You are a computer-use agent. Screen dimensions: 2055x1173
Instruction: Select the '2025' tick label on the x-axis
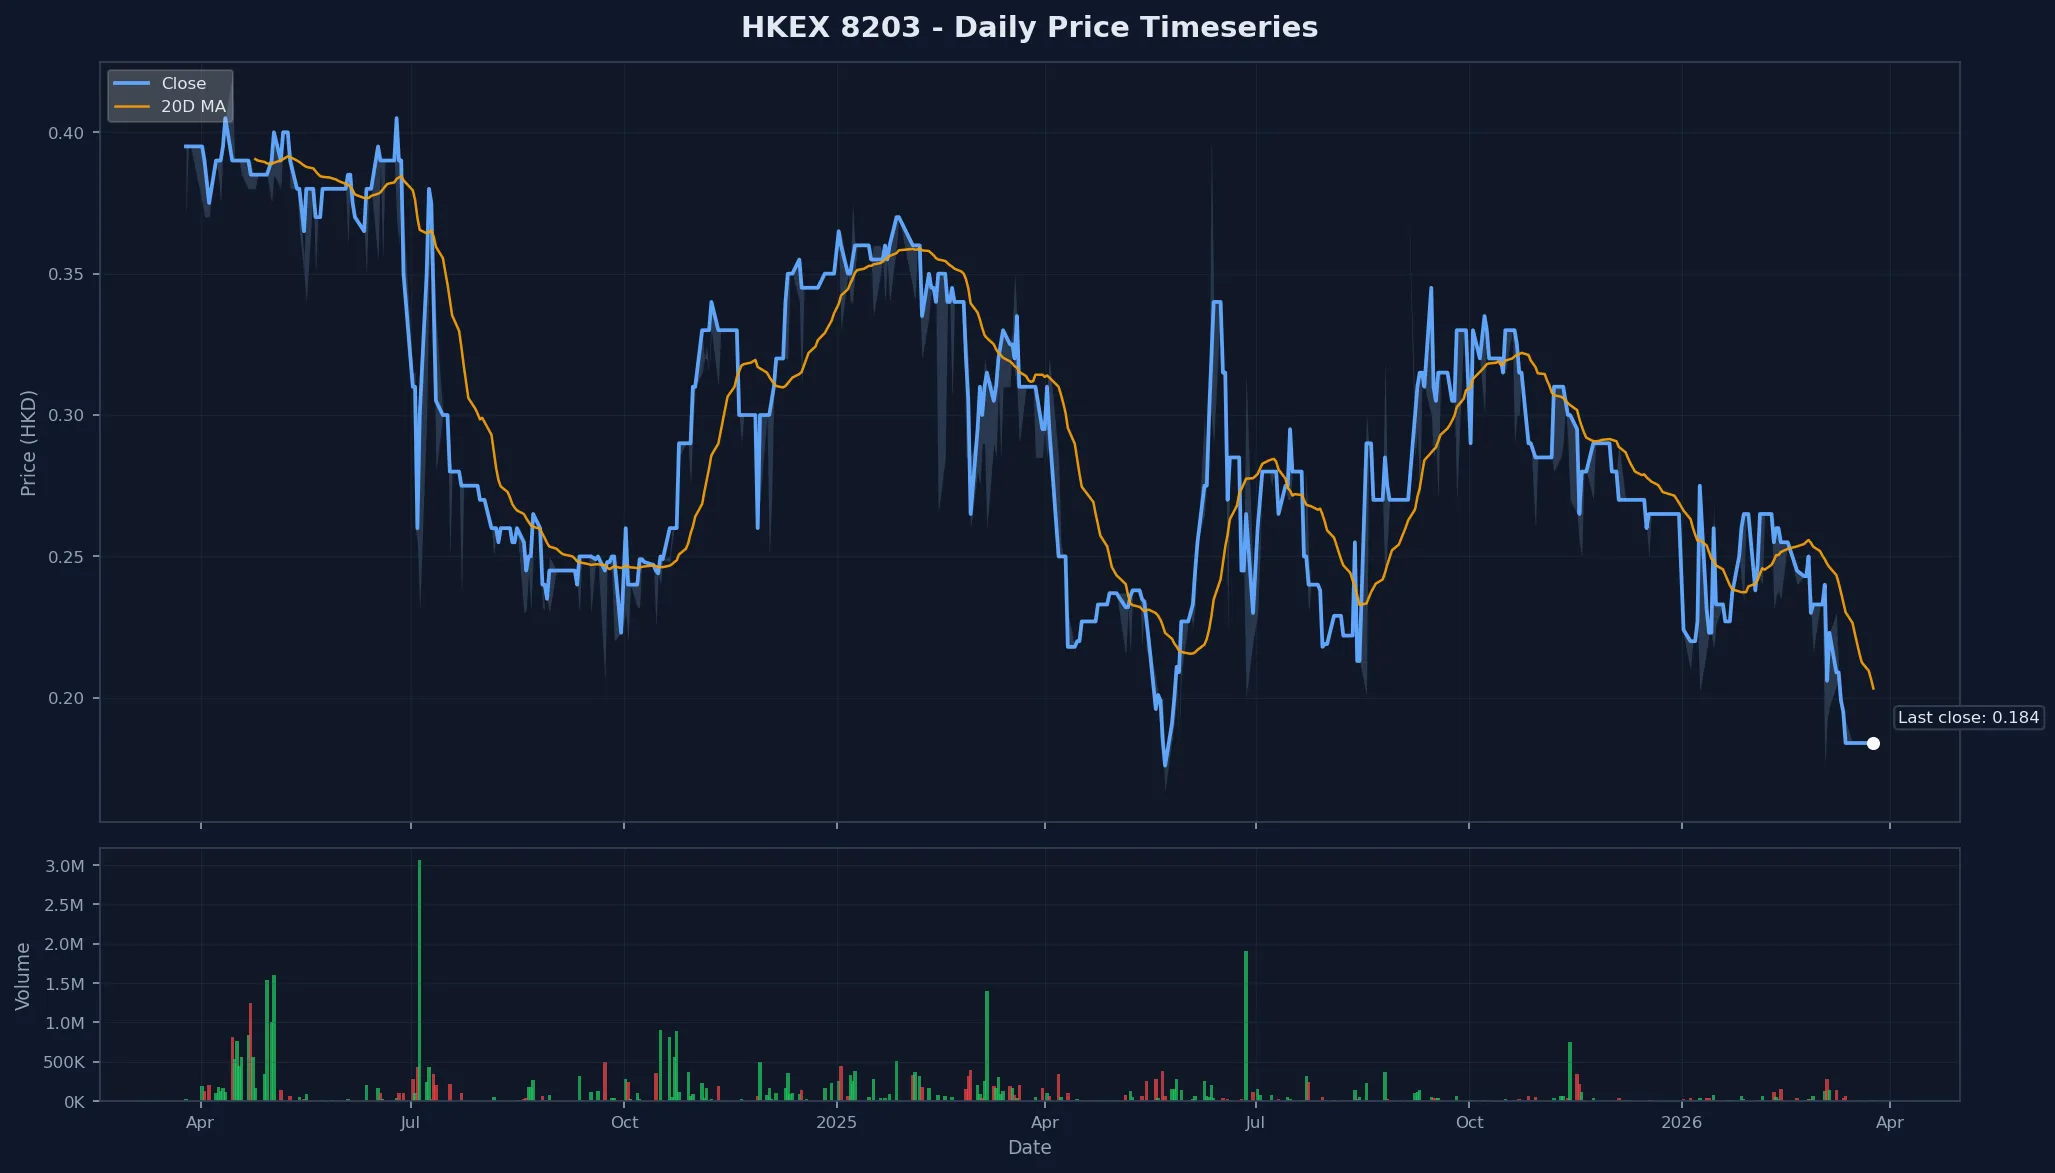pyautogui.click(x=836, y=1122)
